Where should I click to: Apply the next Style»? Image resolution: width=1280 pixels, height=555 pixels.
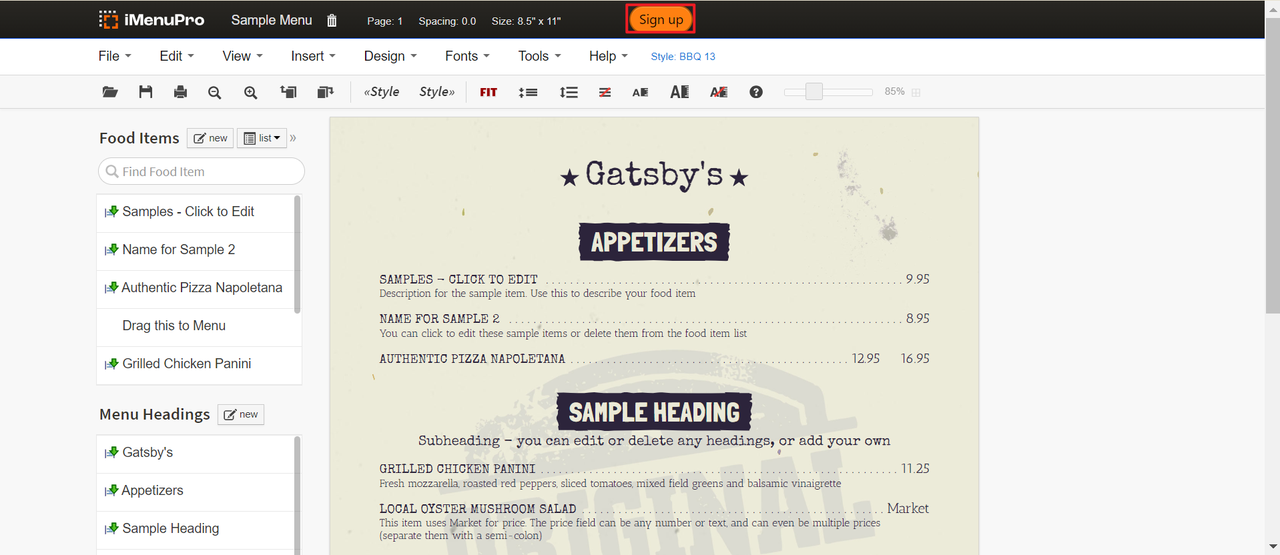click(437, 92)
